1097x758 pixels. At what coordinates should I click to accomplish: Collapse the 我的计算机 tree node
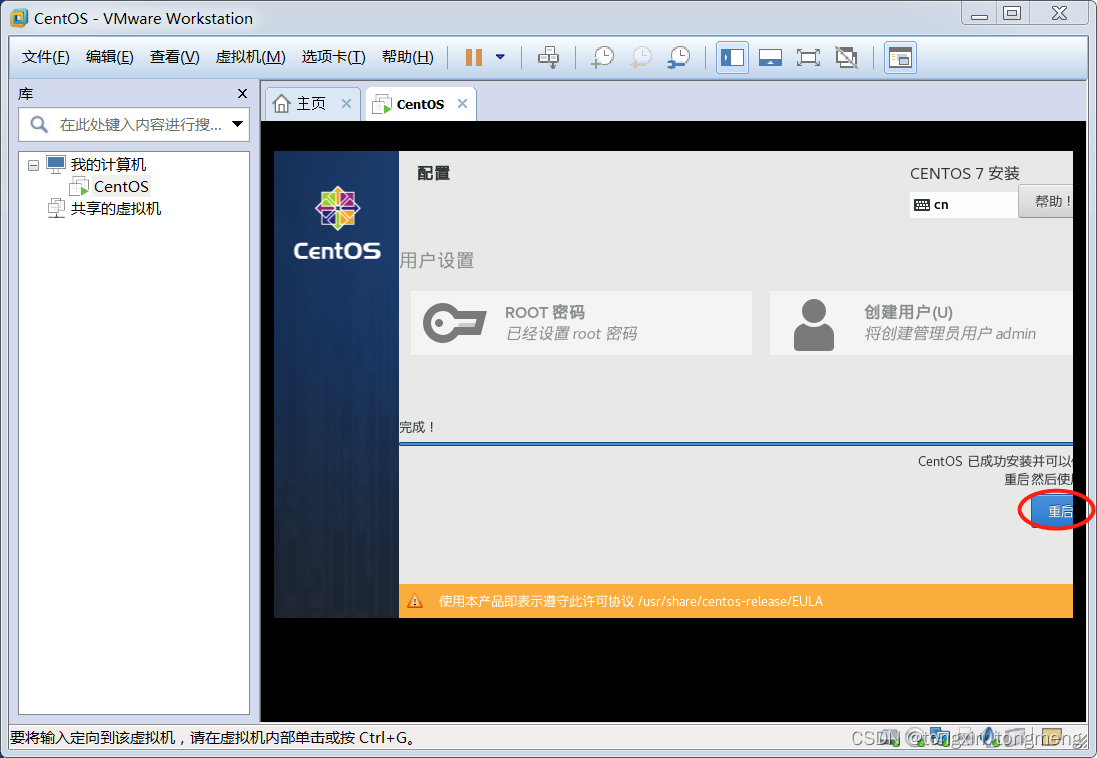(x=33, y=165)
